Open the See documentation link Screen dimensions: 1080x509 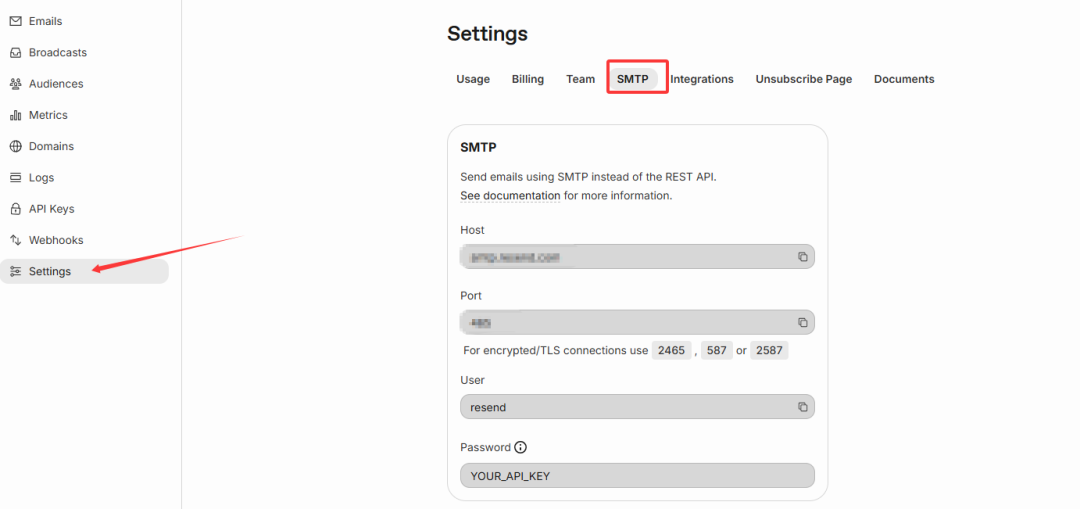[510, 196]
